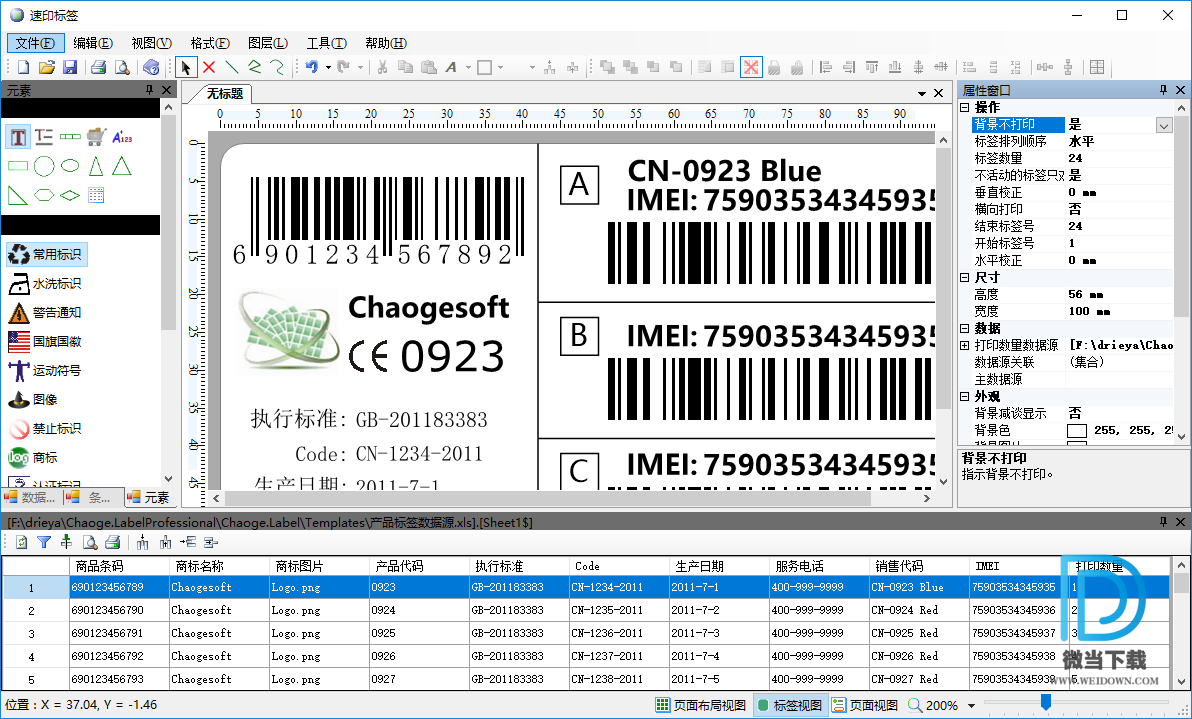Pick the ellipse shape element

(70, 166)
